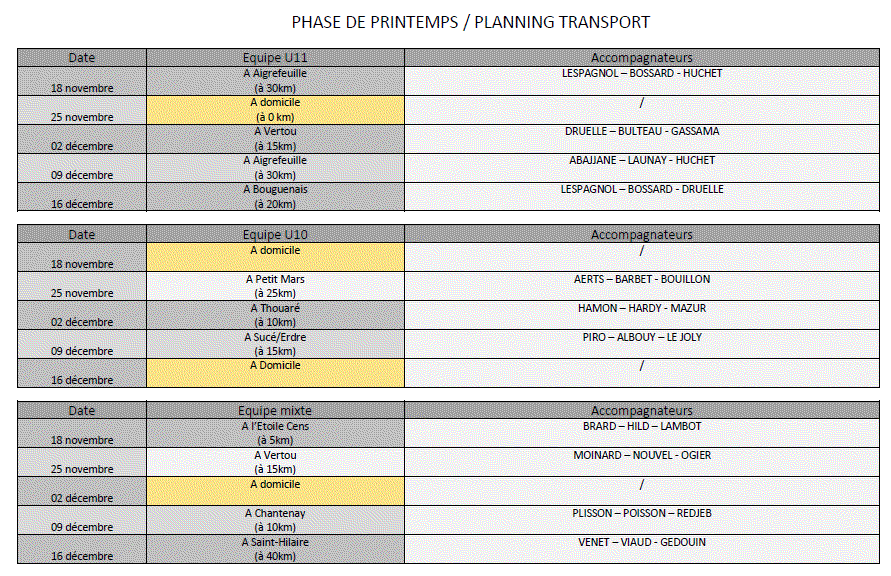Select the "BRARD – HILD – LAMBOT" cell
891x576 pixels.
pos(641,427)
